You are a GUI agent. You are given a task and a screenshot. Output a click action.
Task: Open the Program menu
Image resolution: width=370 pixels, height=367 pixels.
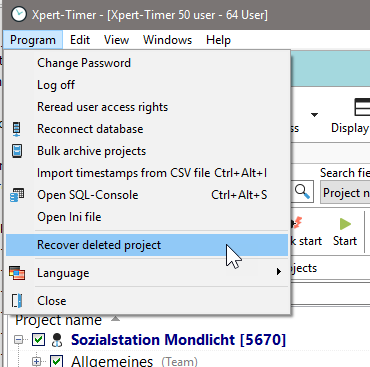click(x=33, y=40)
